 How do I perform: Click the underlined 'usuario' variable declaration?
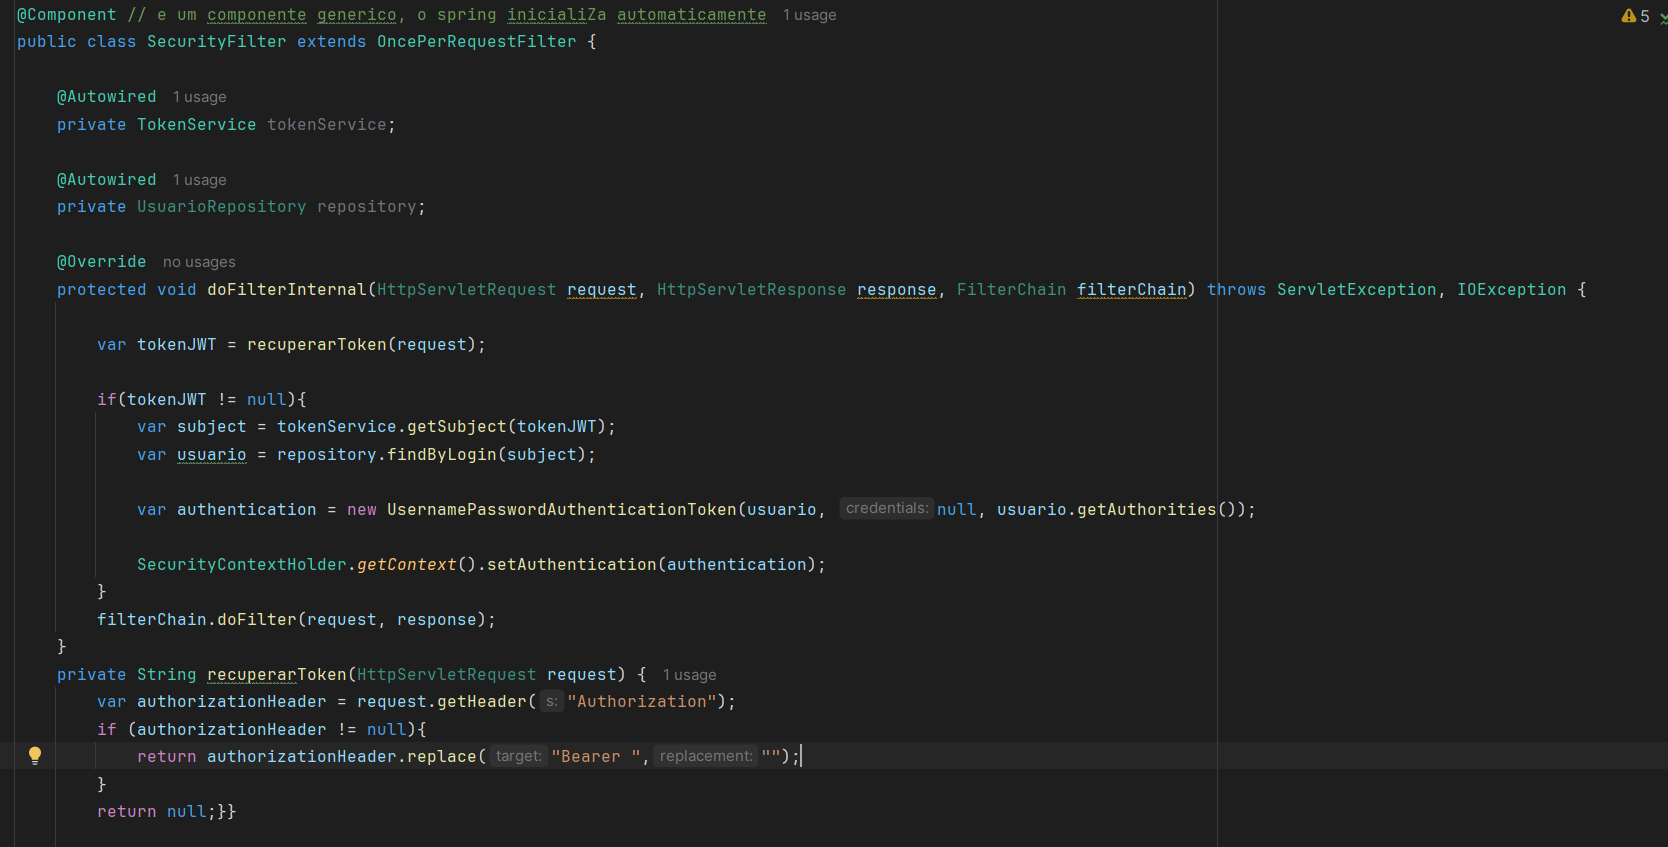(x=211, y=455)
